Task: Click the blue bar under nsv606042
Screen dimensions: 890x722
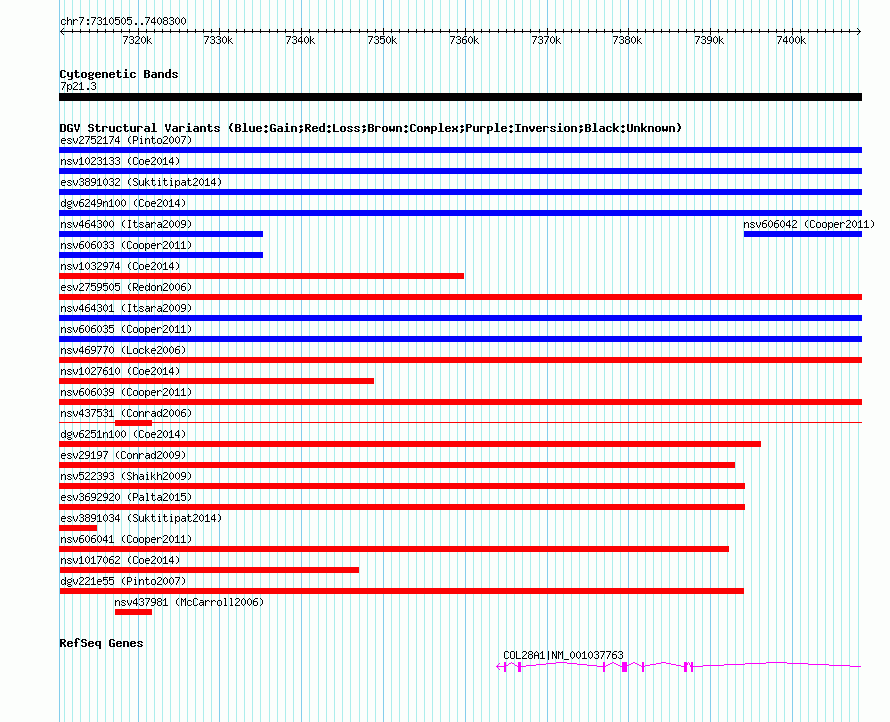Action: click(x=803, y=234)
